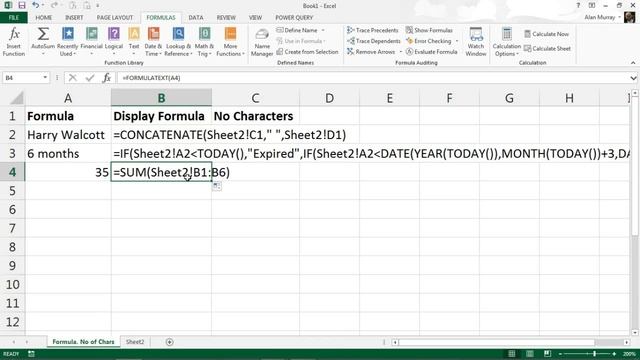Click the AutoSum sigma icon
The image size is (640, 360).
pyautogui.click(x=43, y=34)
